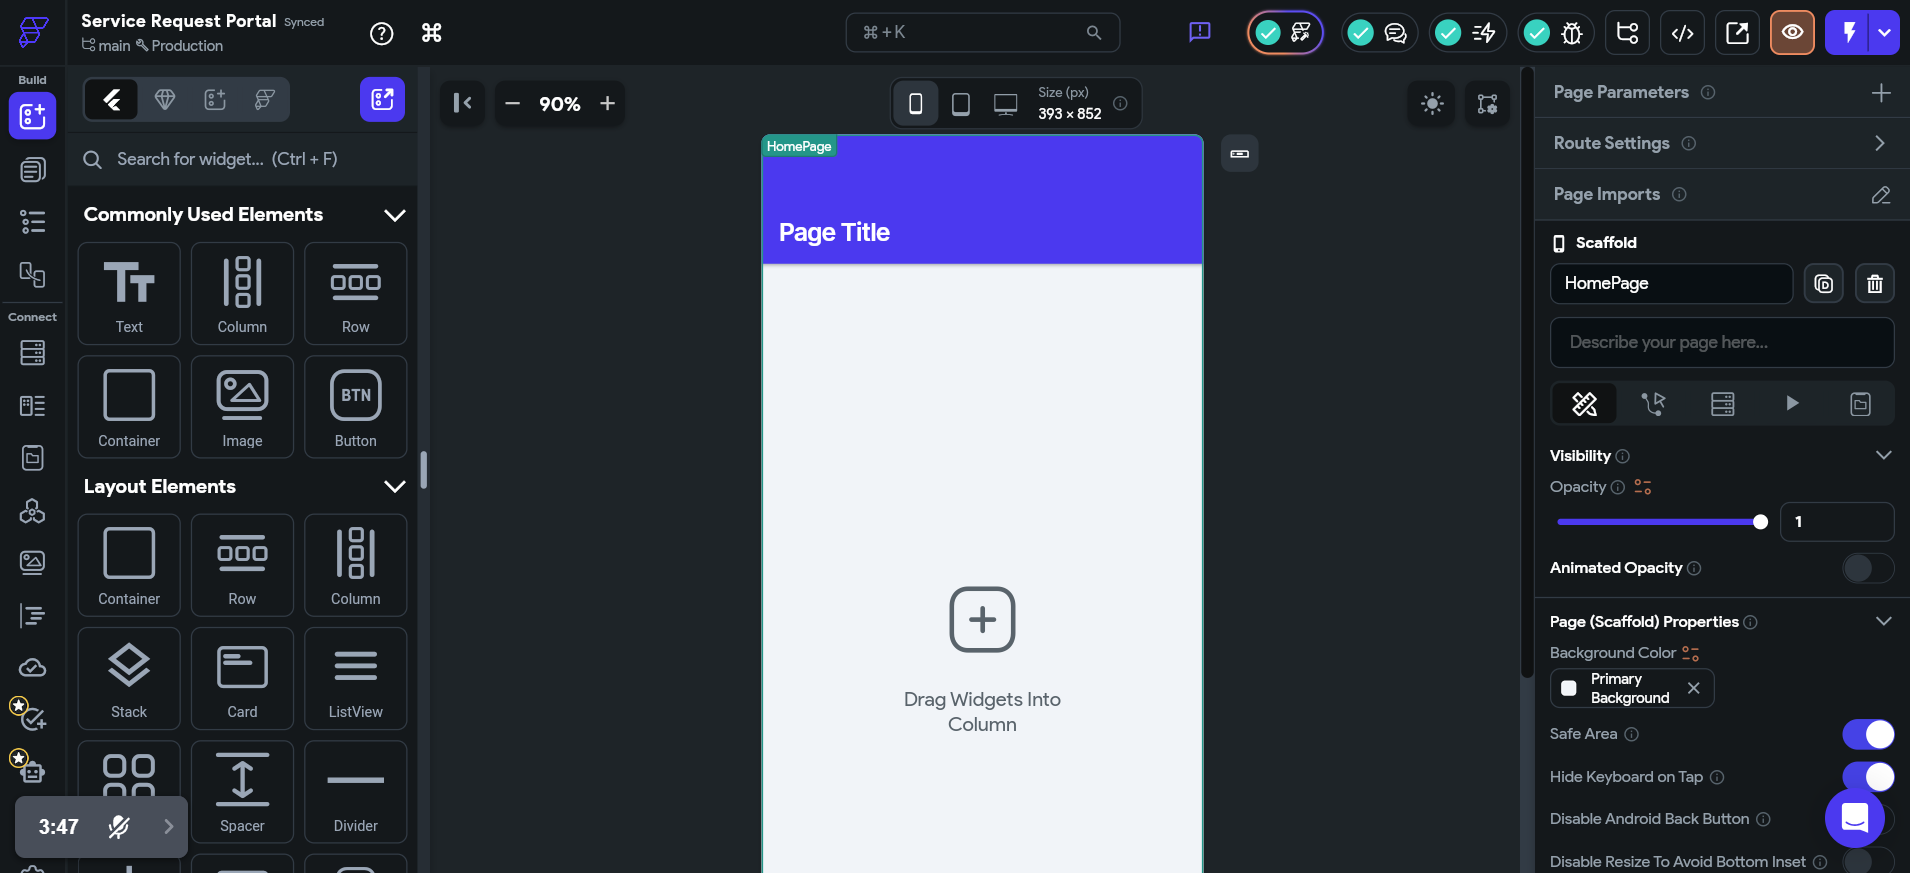Select desktop device preview
The image size is (1910, 873).
[1005, 103]
